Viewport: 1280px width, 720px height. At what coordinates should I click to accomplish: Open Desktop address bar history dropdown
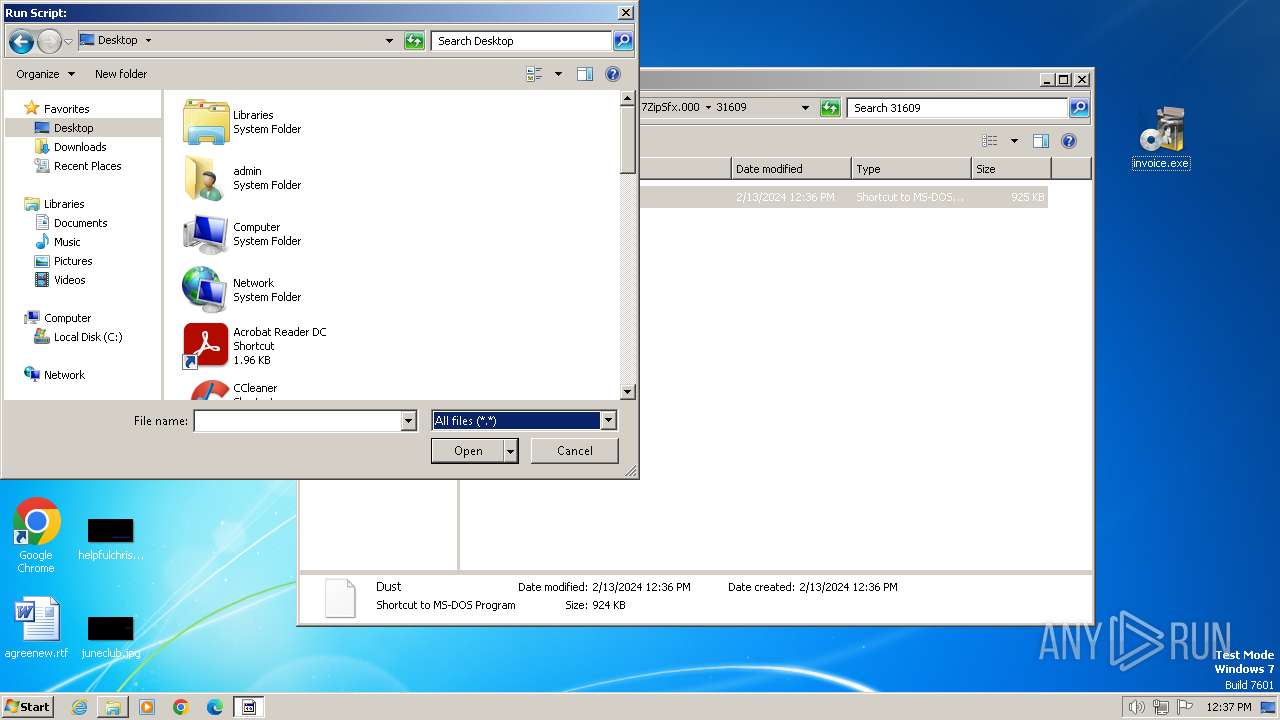point(390,41)
